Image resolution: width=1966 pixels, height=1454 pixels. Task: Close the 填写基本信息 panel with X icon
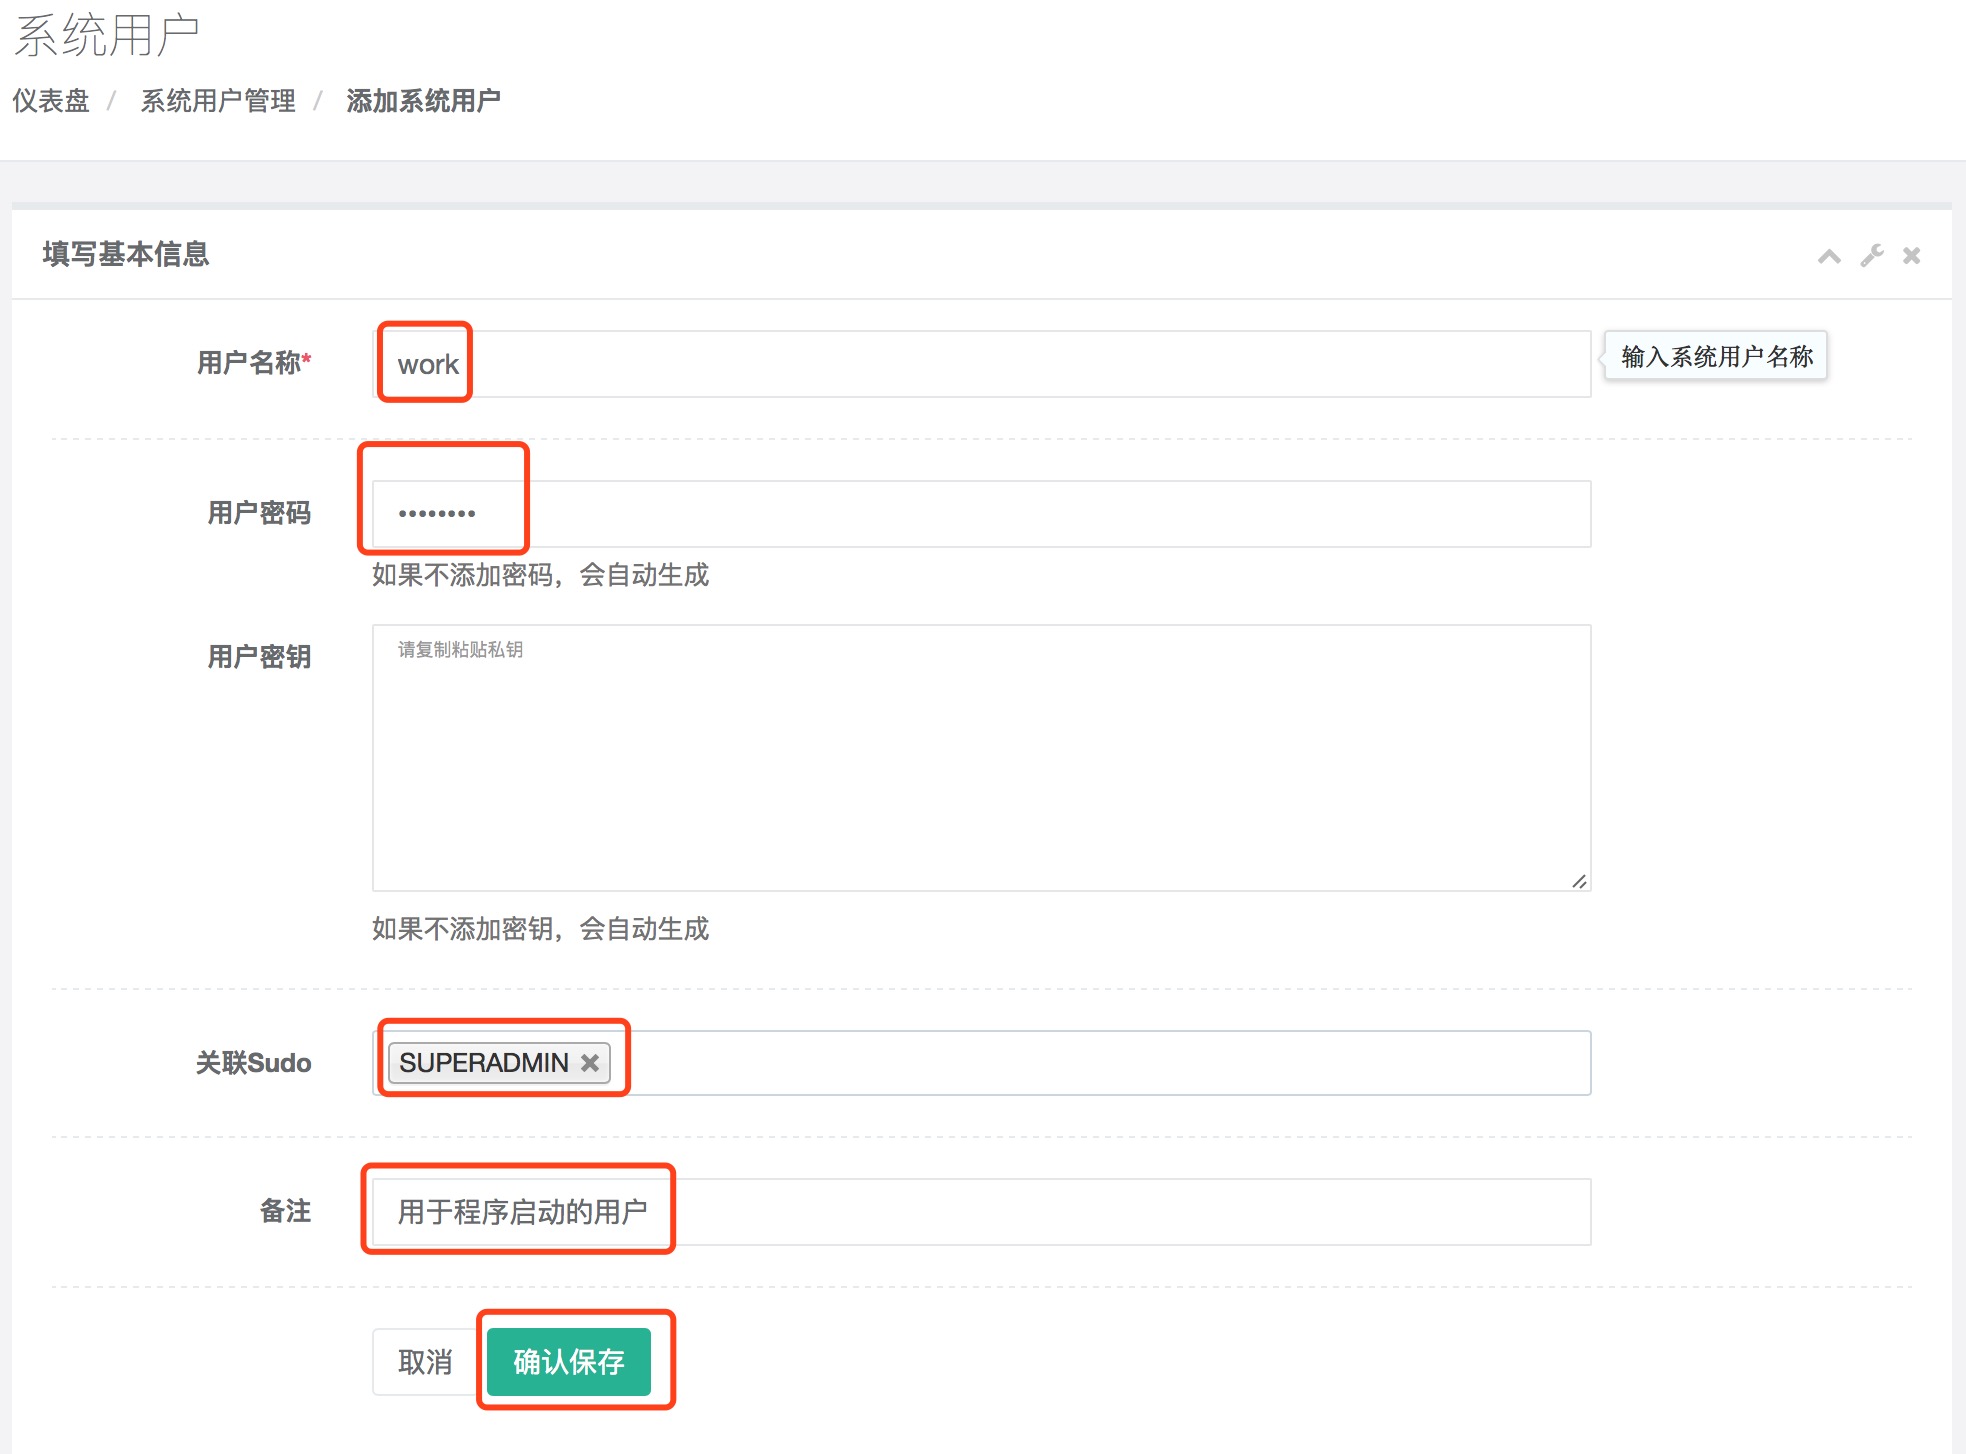[x=1911, y=256]
